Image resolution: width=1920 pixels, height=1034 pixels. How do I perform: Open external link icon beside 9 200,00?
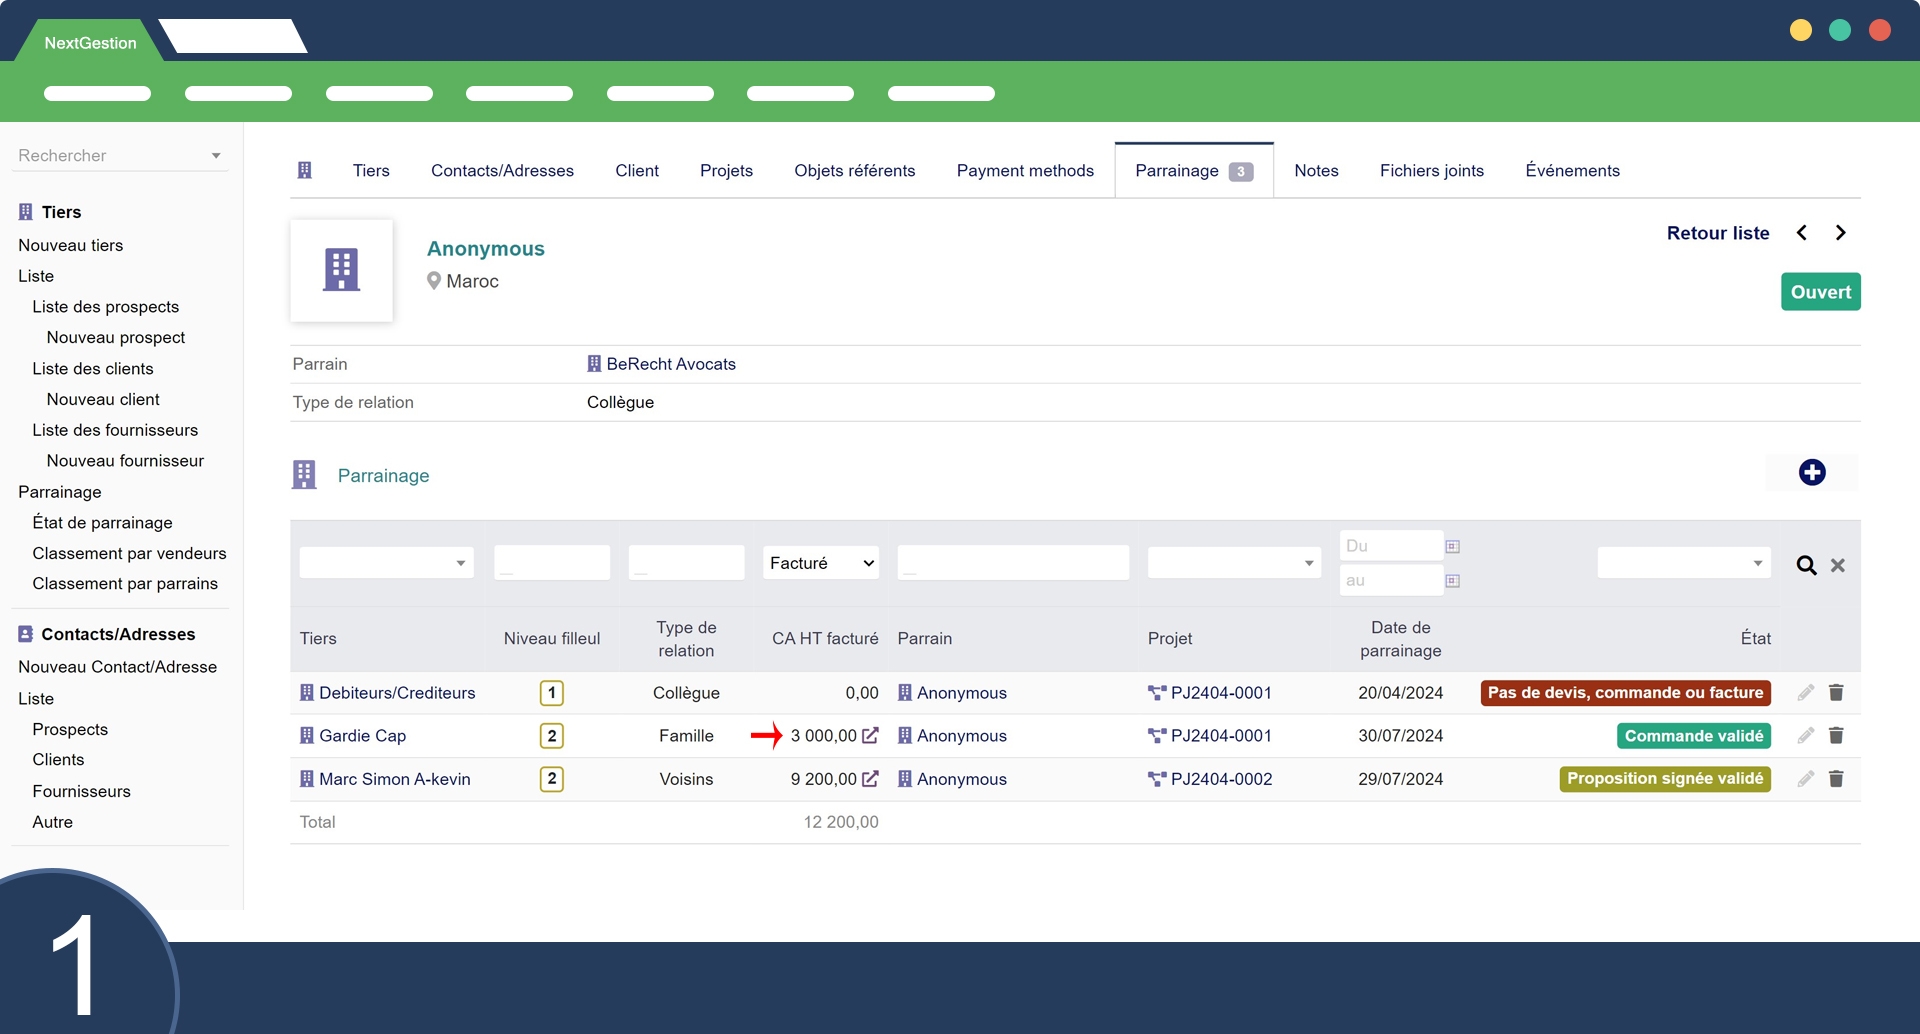click(870, 779)
